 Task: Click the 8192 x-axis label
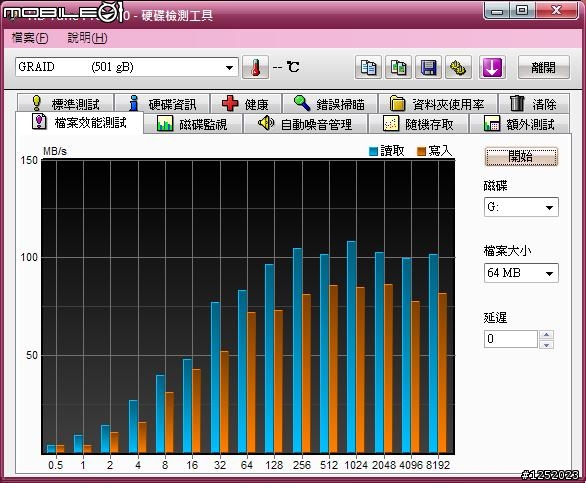[438, 465]
